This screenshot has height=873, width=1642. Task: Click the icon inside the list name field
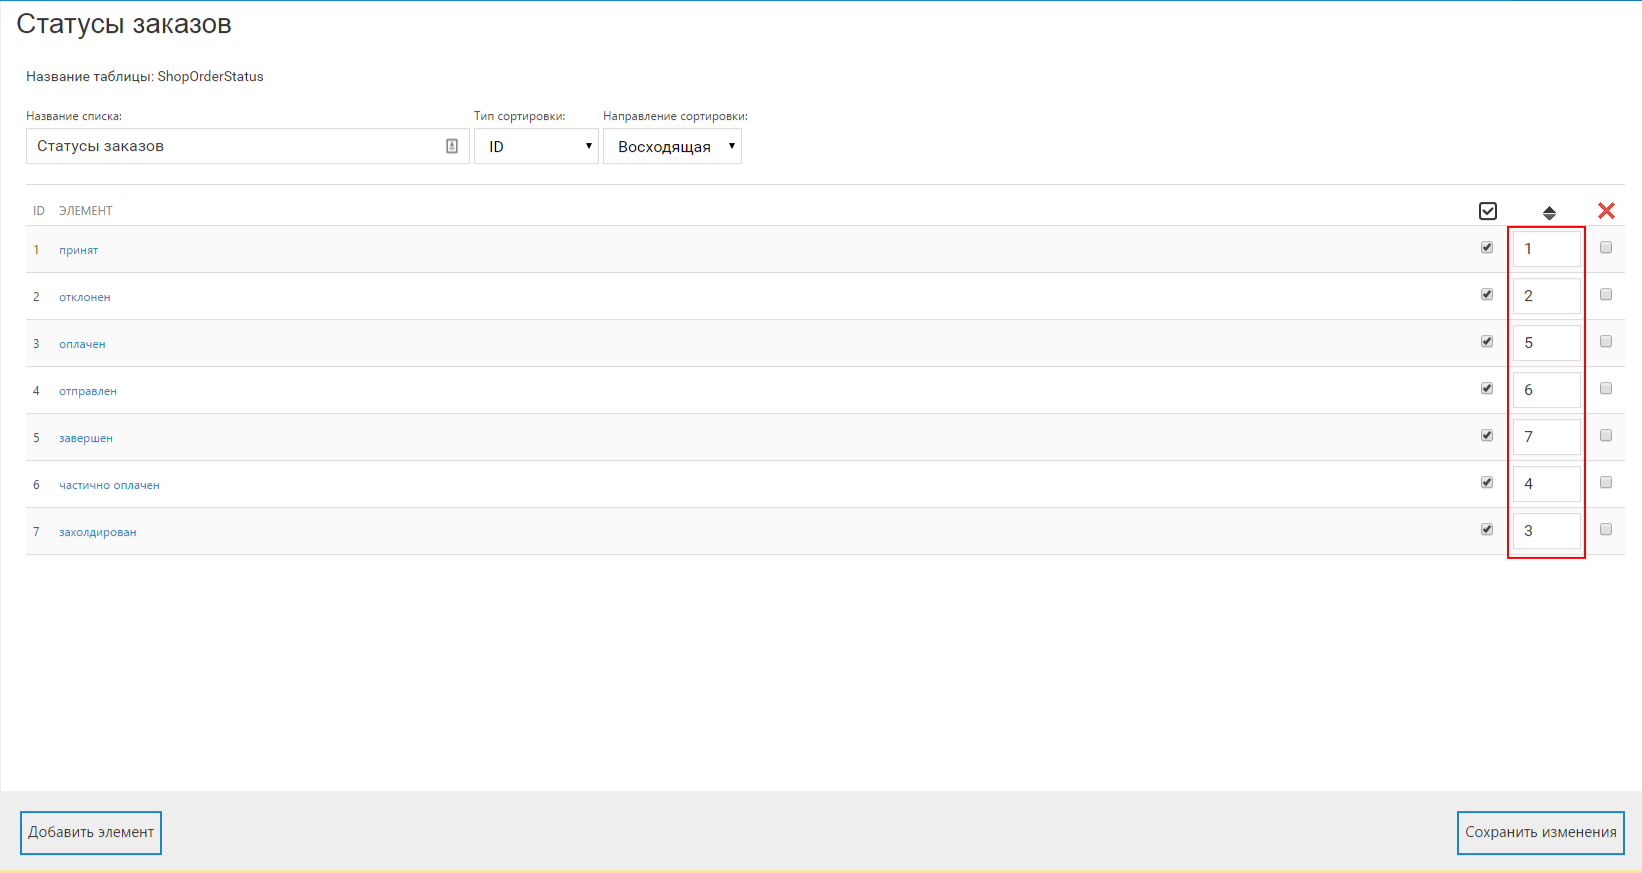[x=452, y=146]
